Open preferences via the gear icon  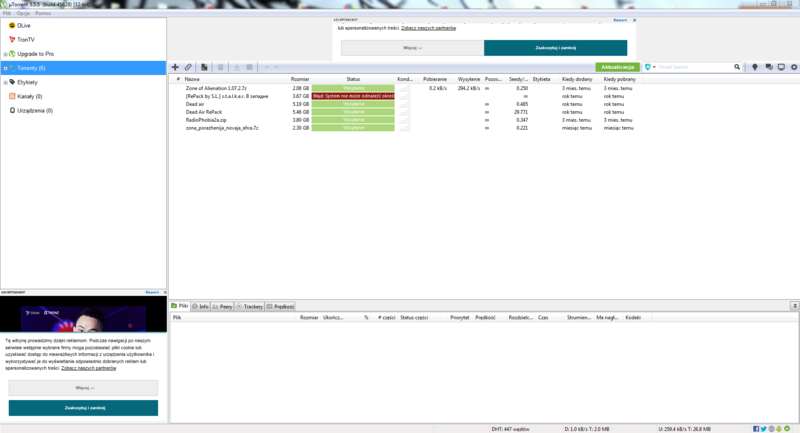pyautogui.click(x=794, y=67)
